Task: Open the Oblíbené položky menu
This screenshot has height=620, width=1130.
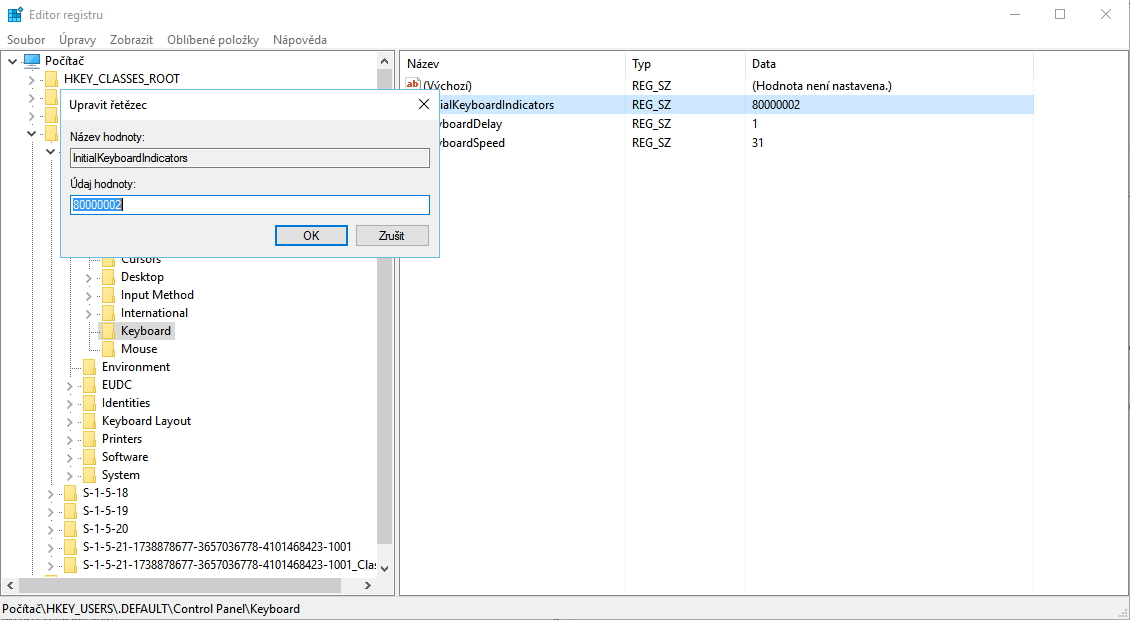Action: 213,40
